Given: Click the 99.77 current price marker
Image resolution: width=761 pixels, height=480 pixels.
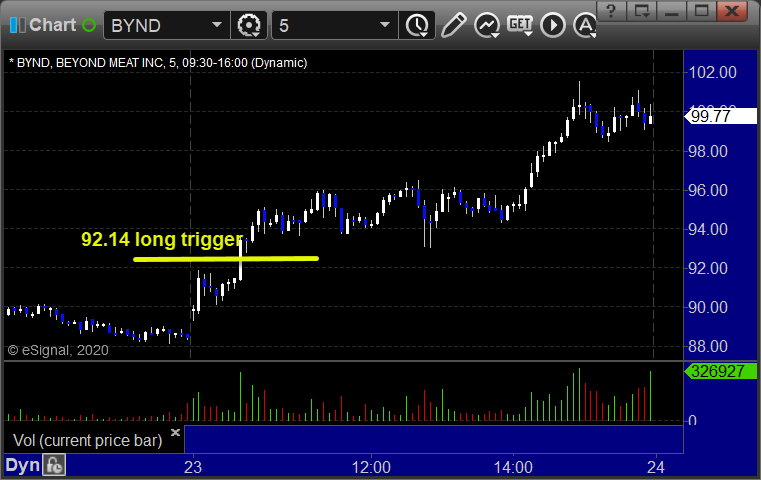Looking at the screenshot, I should coord(721,116).
